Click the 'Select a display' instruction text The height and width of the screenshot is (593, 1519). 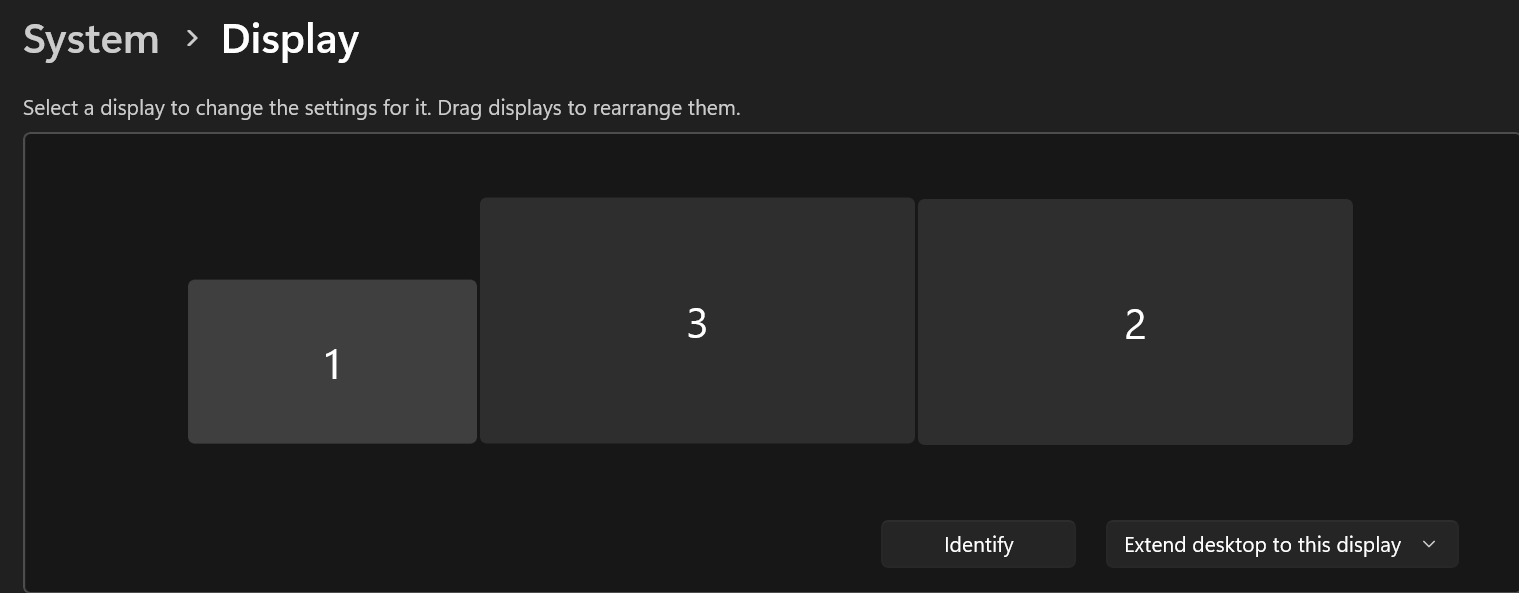381,108
